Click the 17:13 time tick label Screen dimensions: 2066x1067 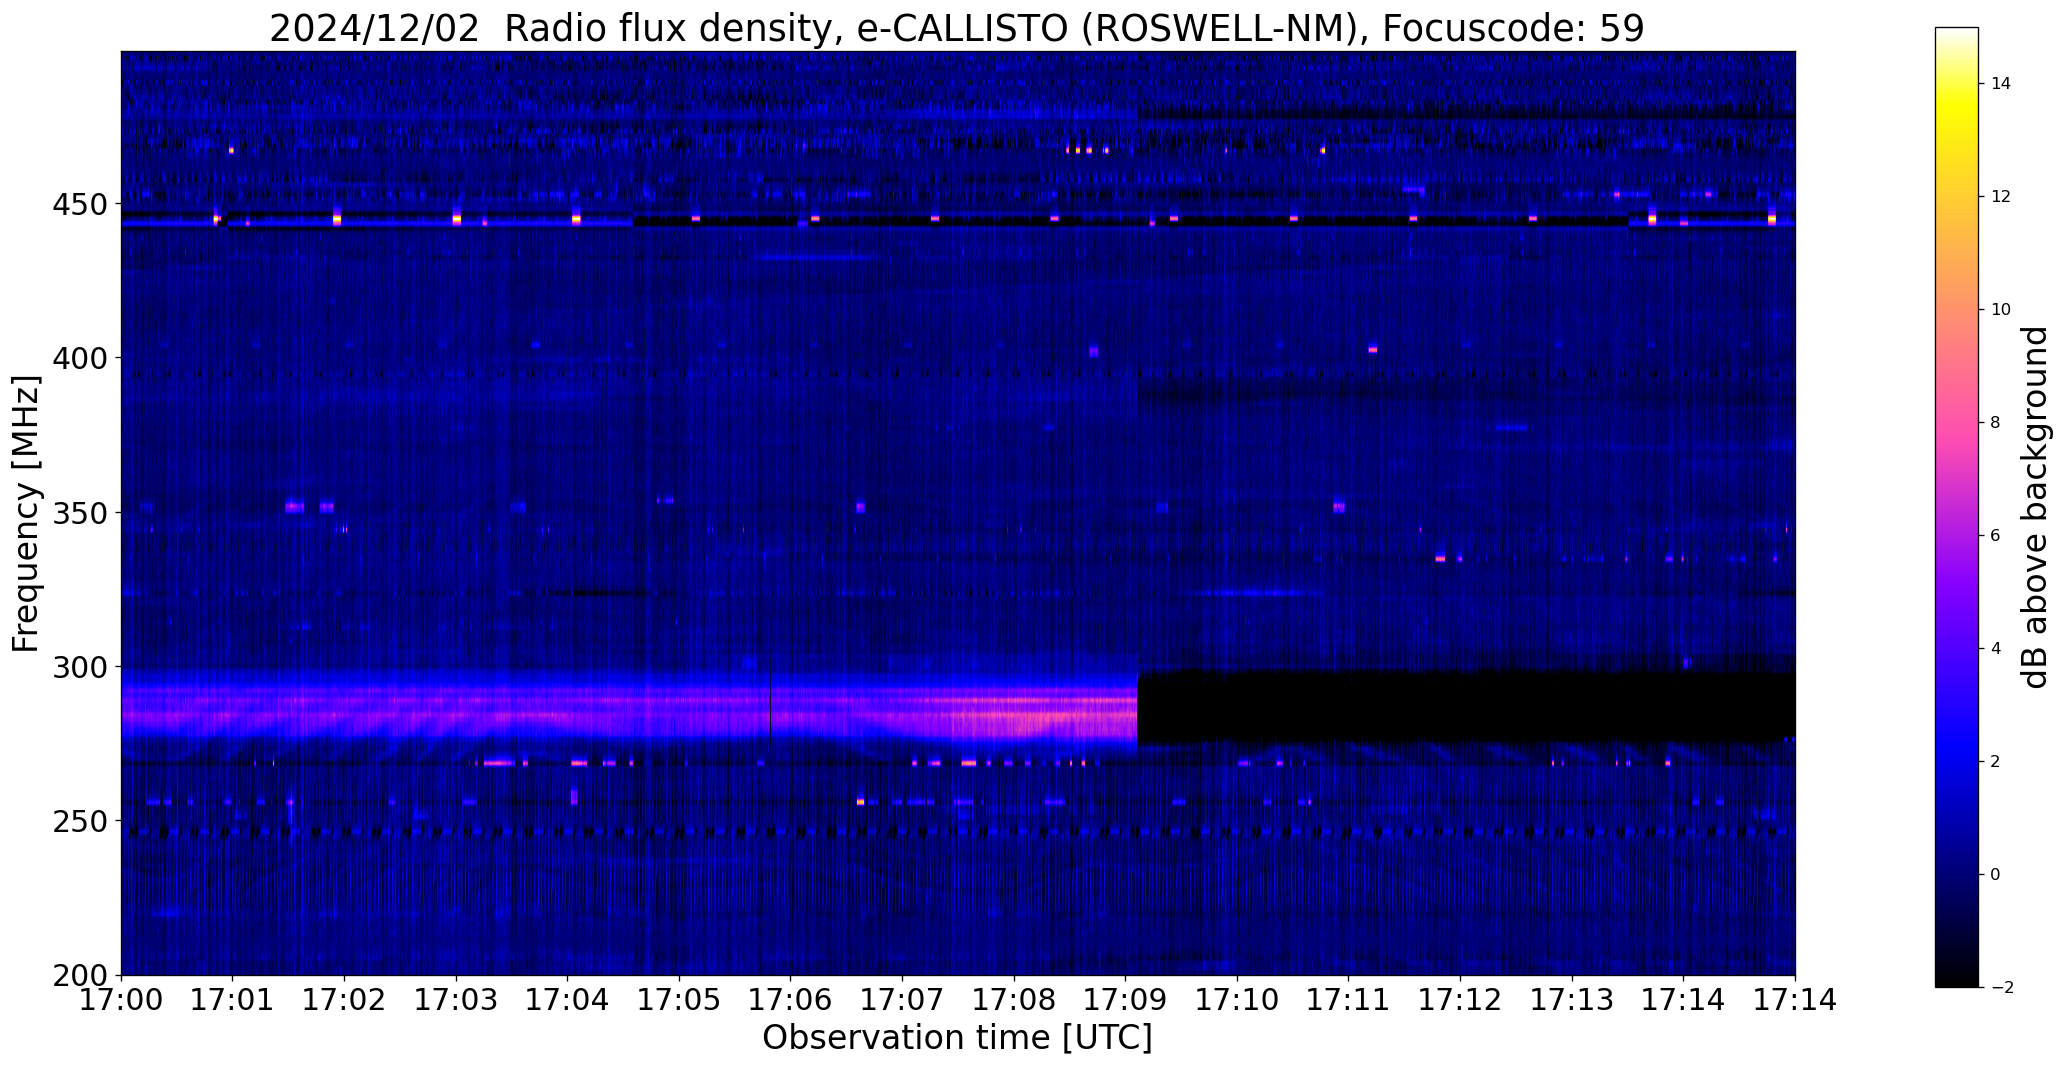click(x=1572, y=1000)
